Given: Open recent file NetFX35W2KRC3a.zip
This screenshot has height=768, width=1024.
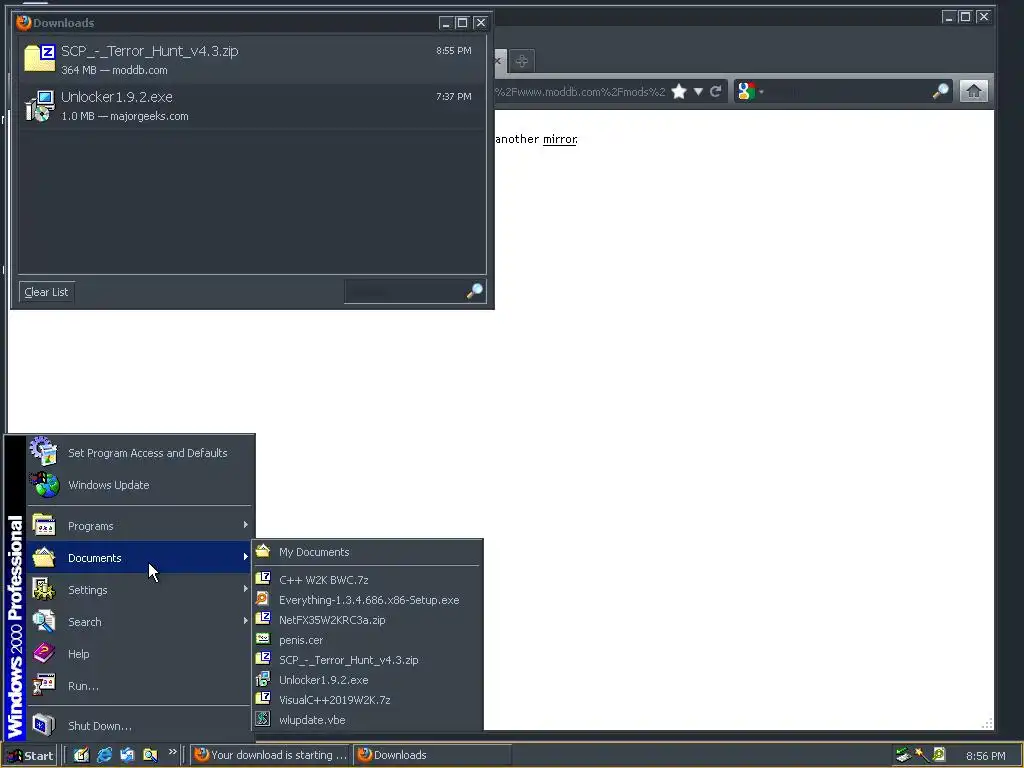Looking at the screenshot, I should 367,620.
